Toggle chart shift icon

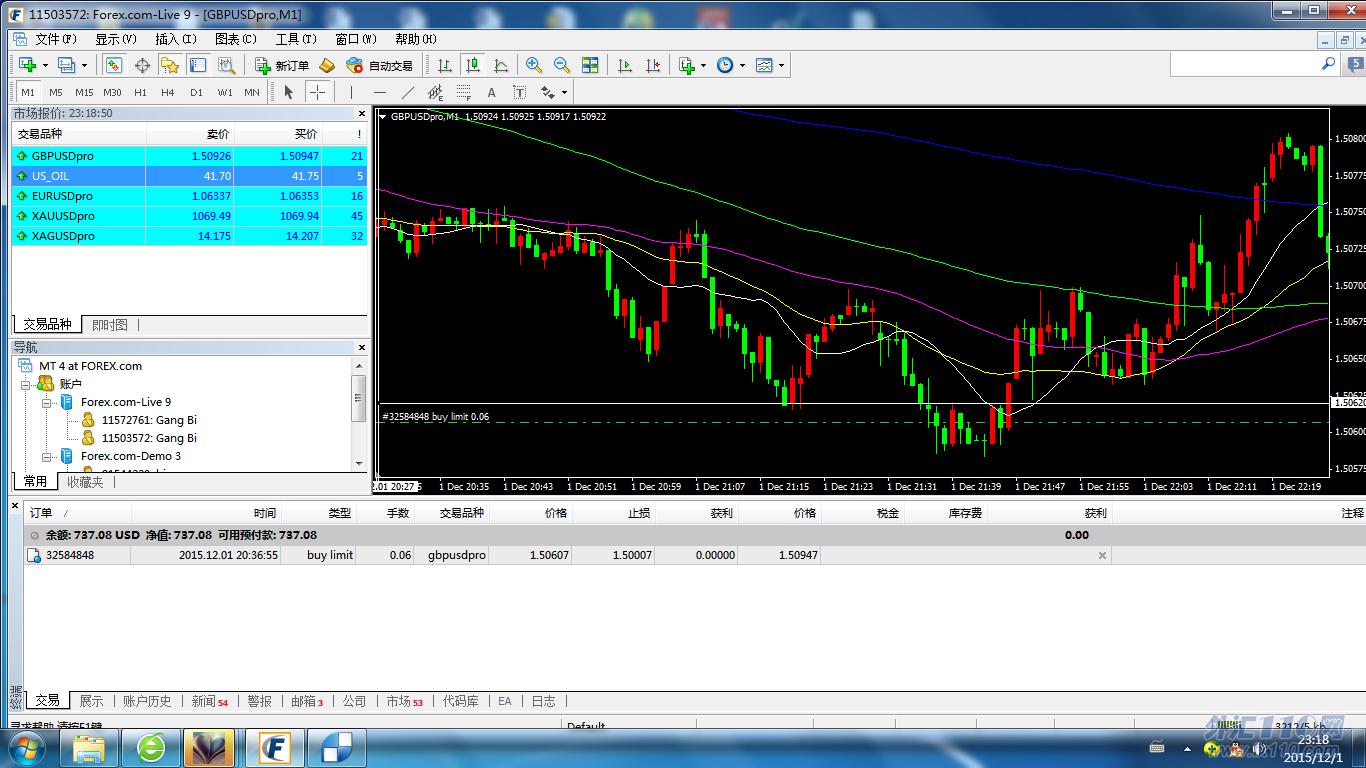653,65
